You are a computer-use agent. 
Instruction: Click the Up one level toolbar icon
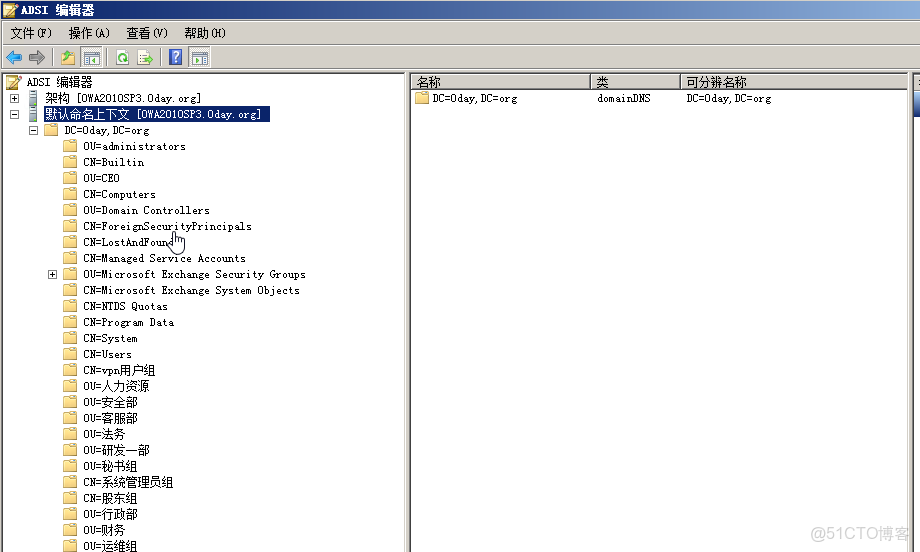point(68,57)
